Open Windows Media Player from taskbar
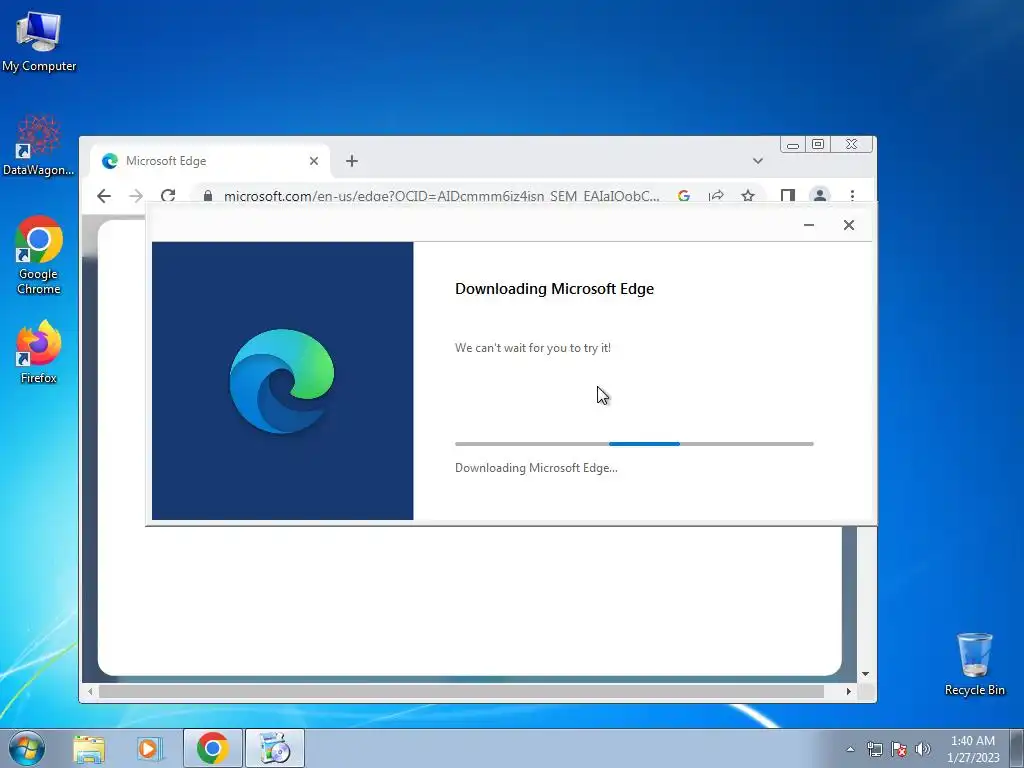 (x=149, y=748)
